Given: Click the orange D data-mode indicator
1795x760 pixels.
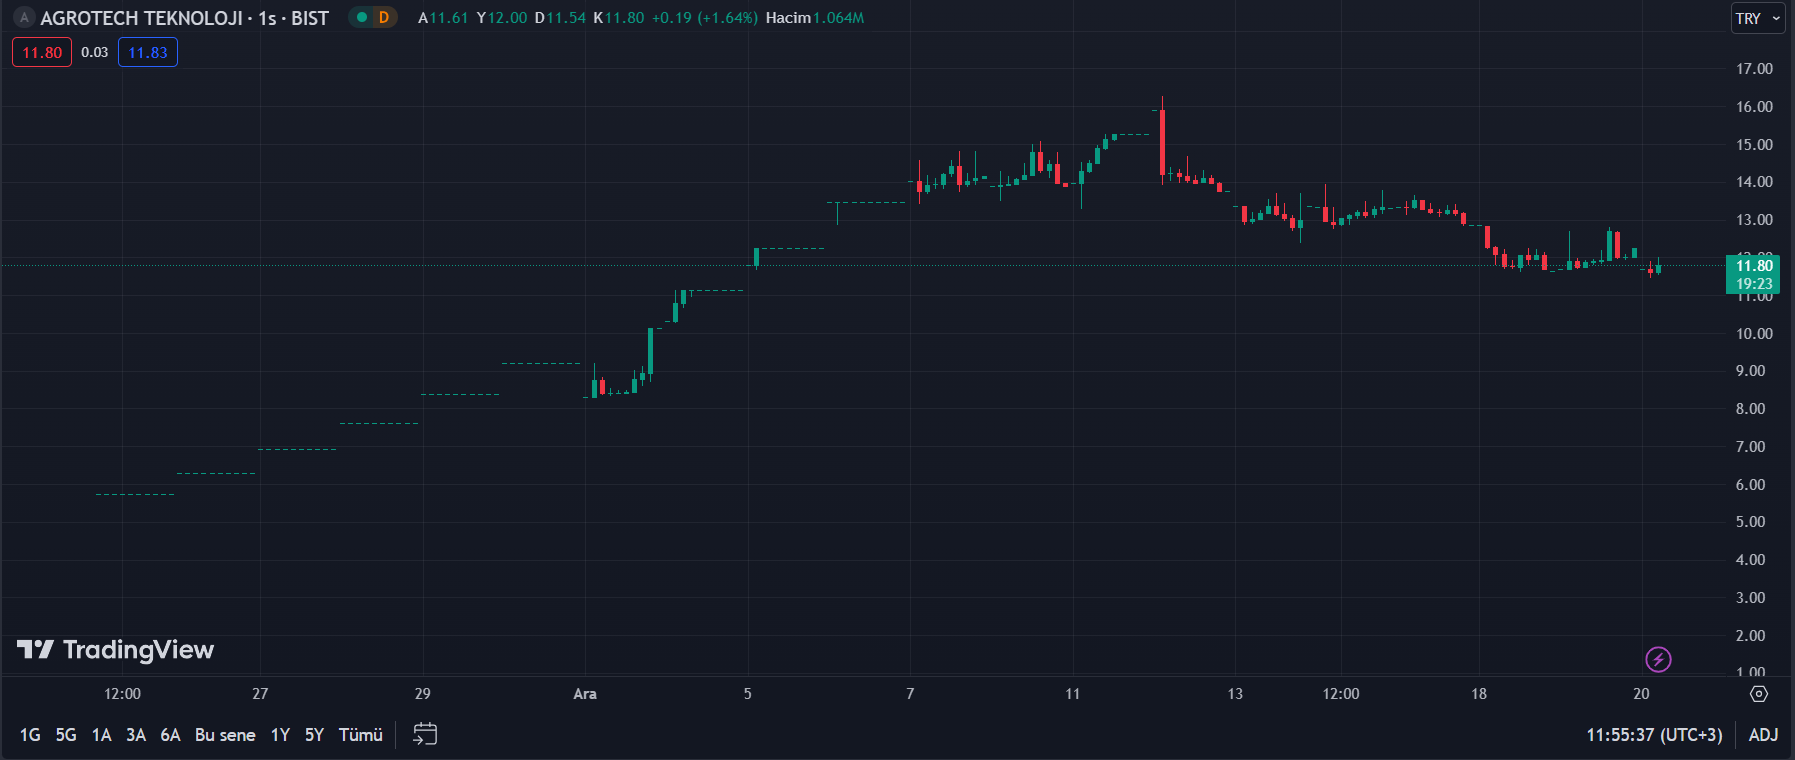Looking at the screenshot, I should coord(383,18).
